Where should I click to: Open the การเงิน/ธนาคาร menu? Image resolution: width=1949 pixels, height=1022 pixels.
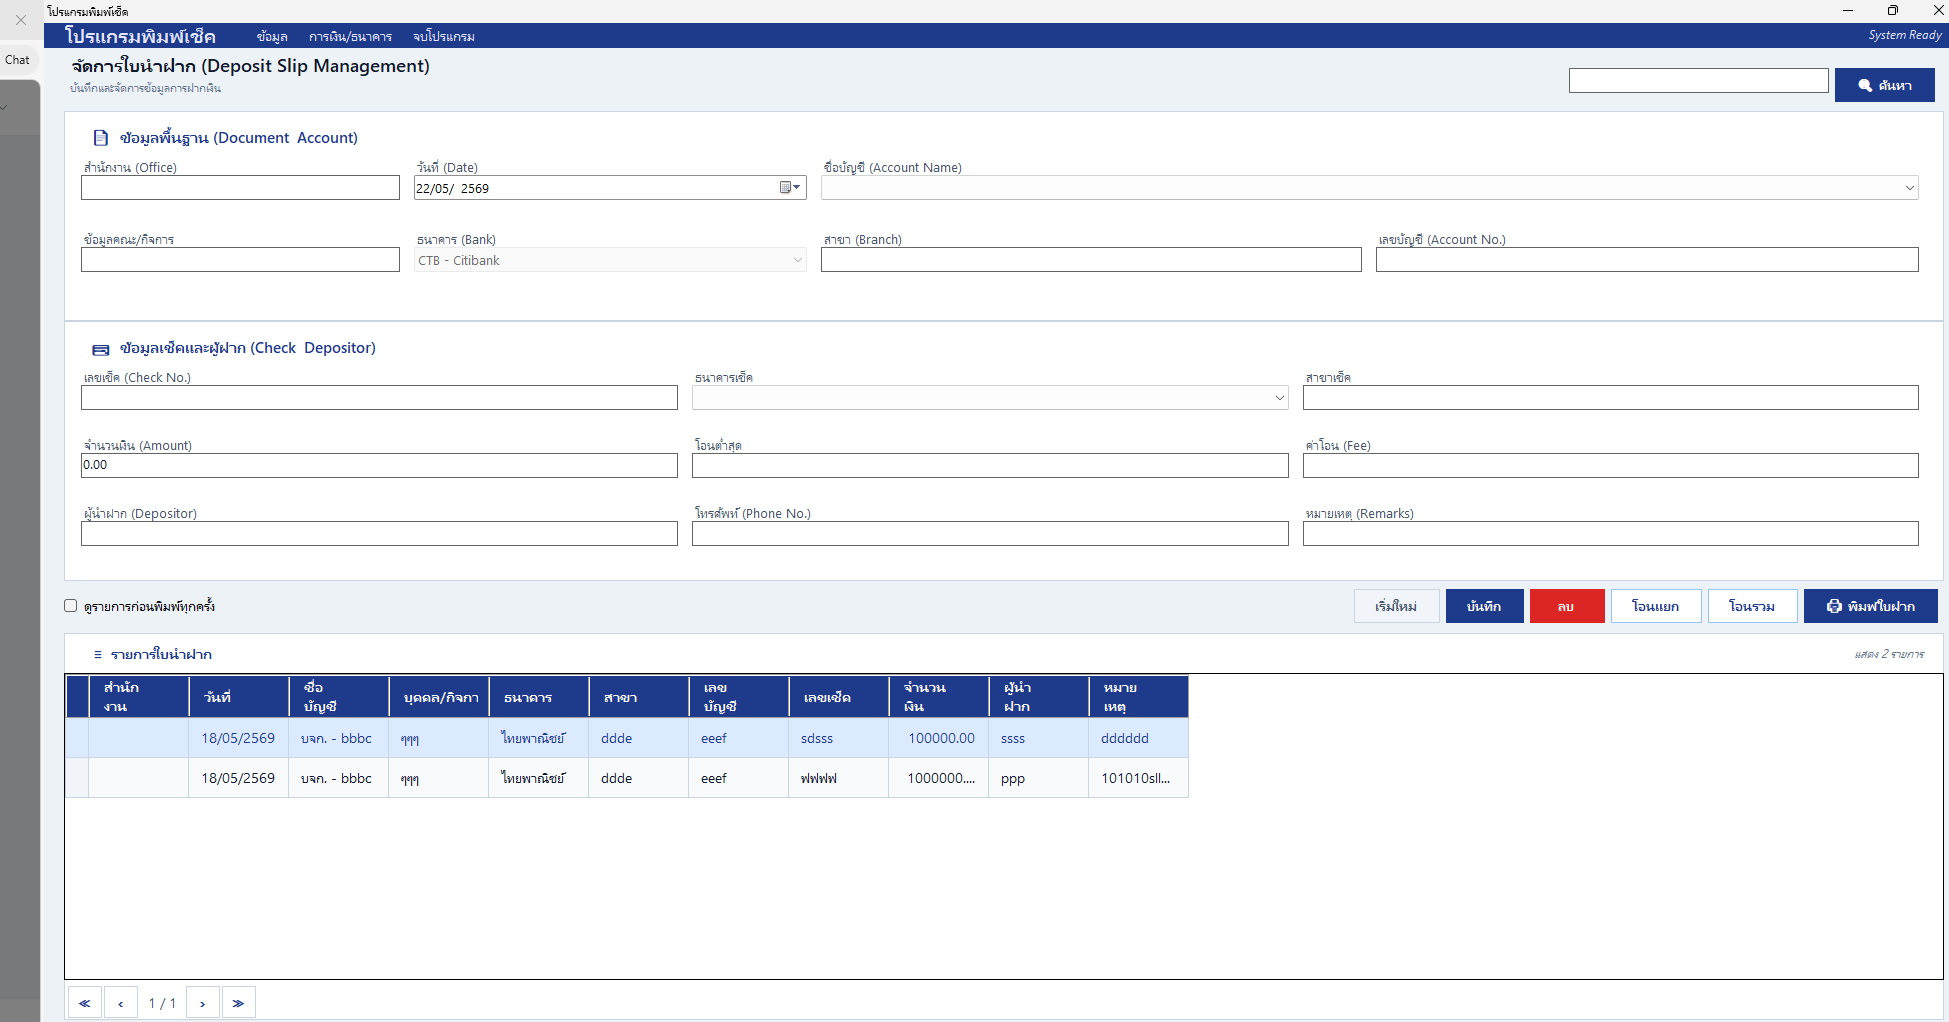coord(350,37)
